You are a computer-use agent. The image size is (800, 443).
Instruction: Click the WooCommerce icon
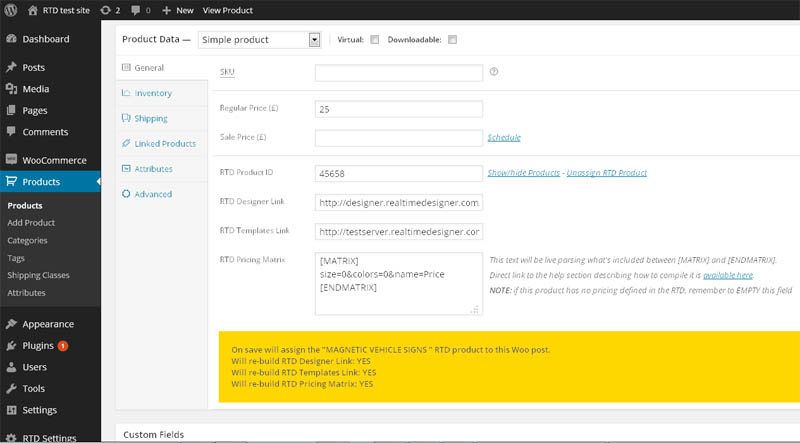pos(11,159)
